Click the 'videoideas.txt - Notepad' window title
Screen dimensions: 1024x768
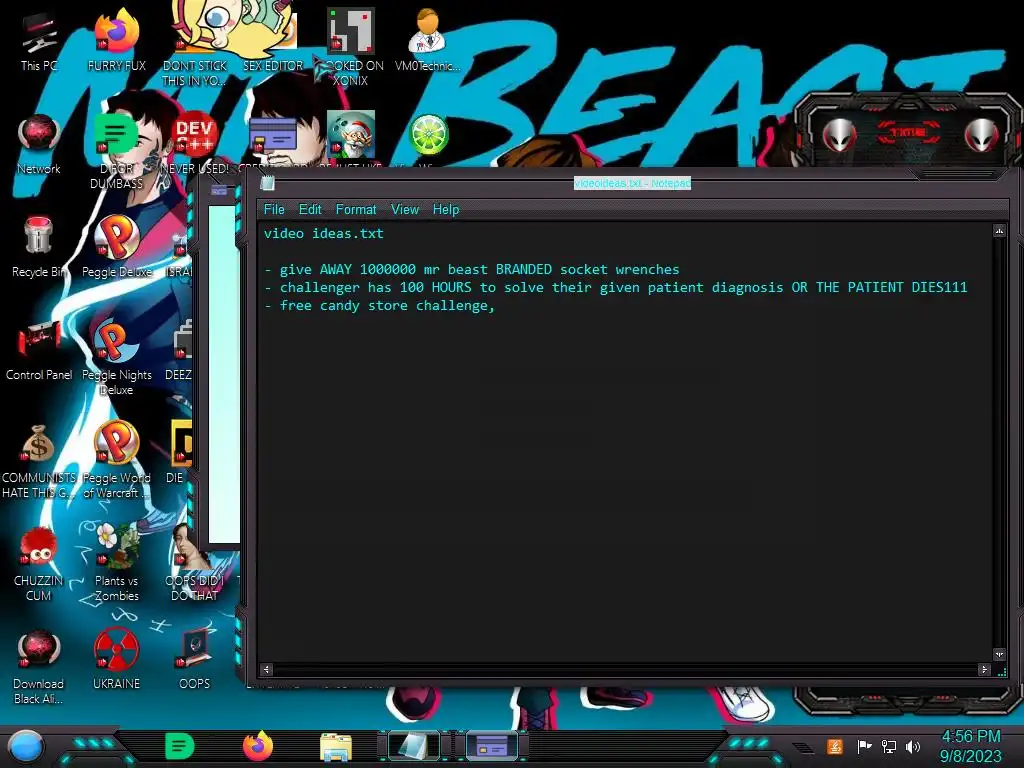point(632,184)
